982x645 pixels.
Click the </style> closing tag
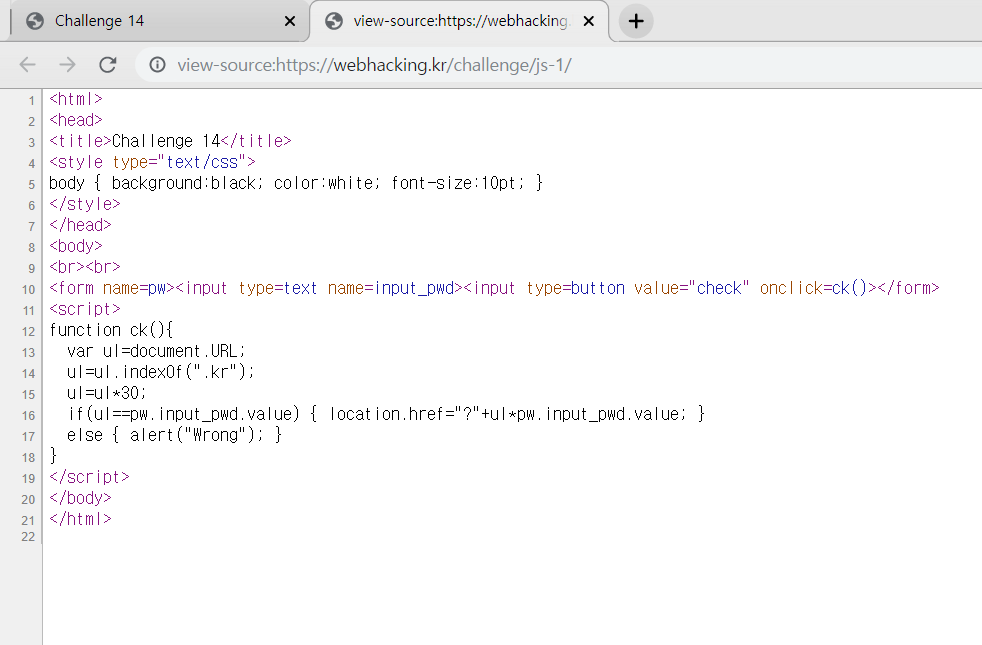point(85,204)
